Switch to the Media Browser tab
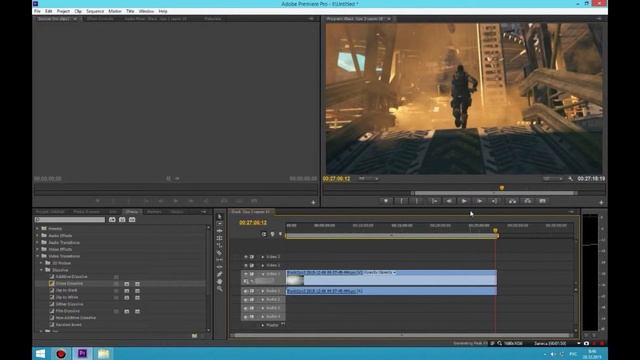Image resolution: width=640 pixels, height=360 pixels. click(x=87, y=212)
